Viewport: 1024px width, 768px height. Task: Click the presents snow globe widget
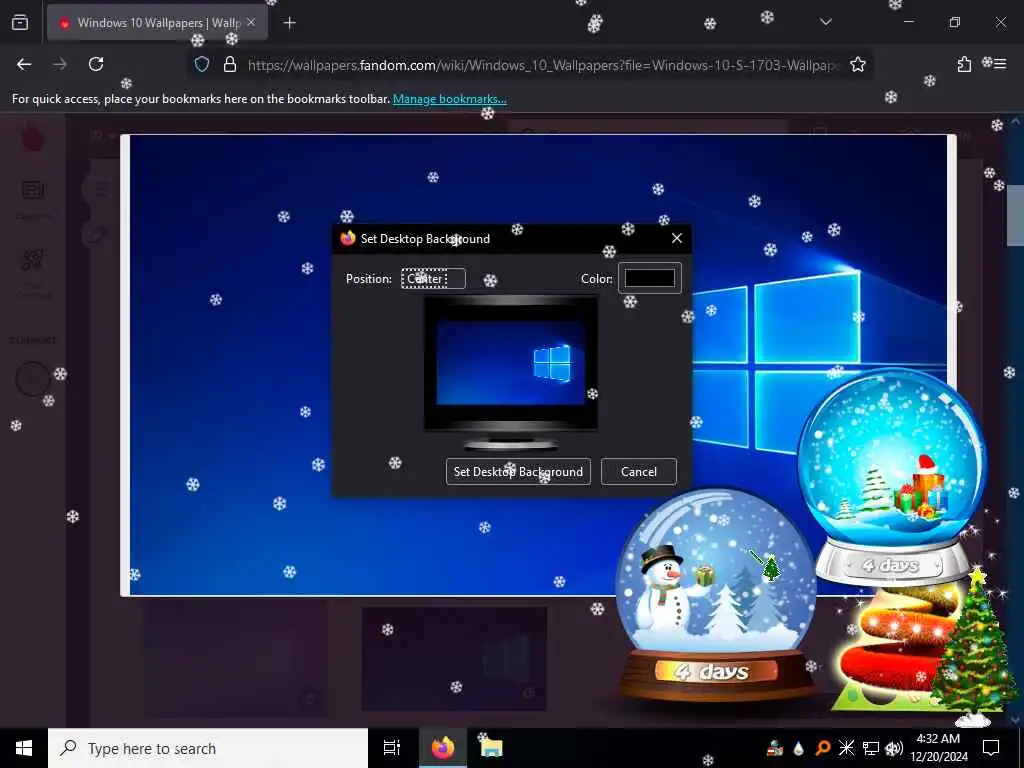point(892,477)
